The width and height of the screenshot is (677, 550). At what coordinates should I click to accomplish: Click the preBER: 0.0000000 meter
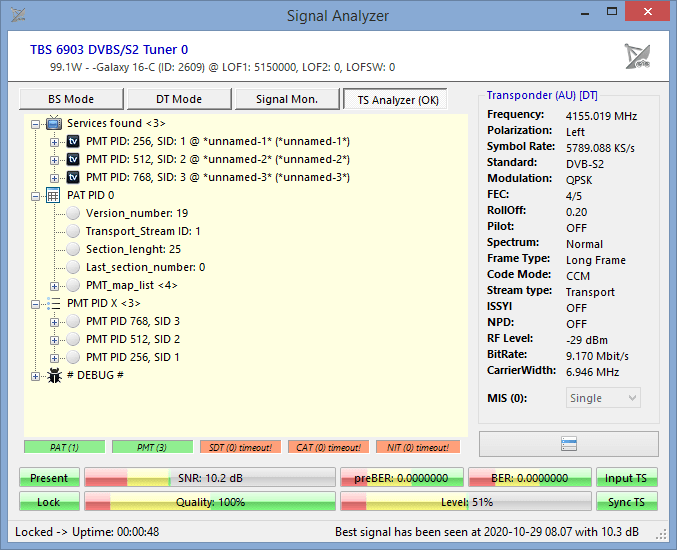coord(402,477)
